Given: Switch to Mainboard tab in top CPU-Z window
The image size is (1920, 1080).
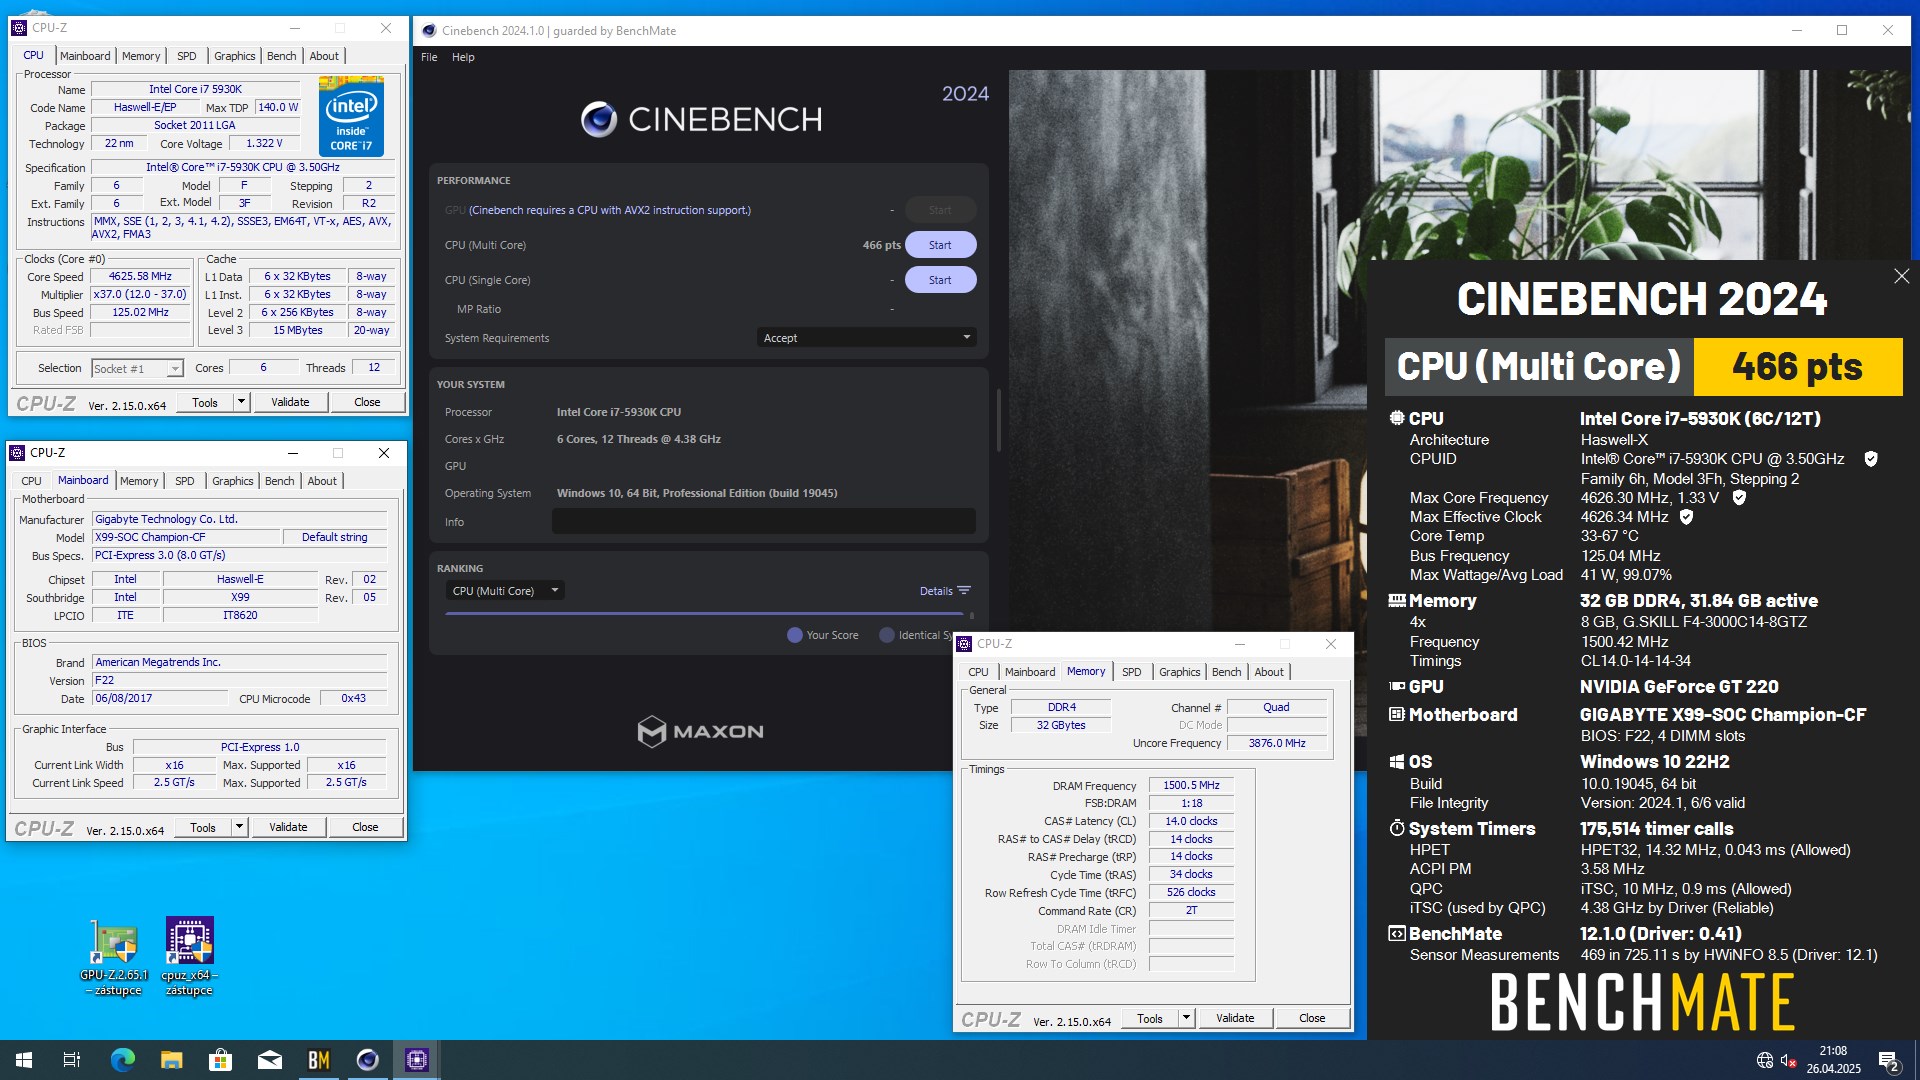Looking at the screenshot, I should tap(85, 56).
